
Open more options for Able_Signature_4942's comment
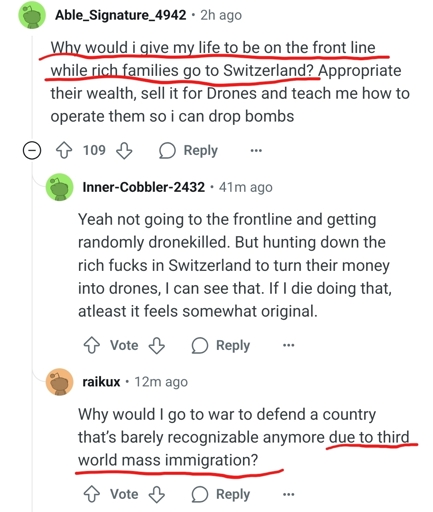point(256,151)
